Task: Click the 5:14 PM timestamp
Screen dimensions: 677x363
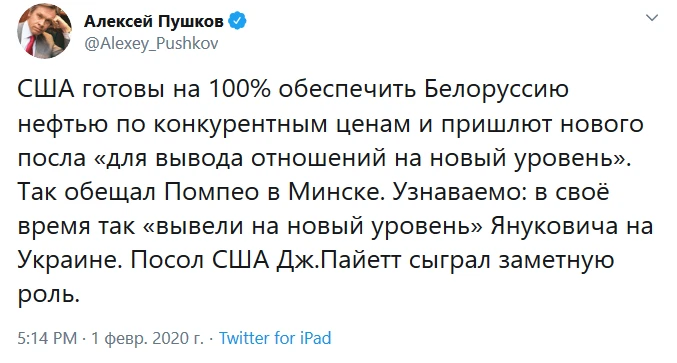Action: [x=47, y=338]
